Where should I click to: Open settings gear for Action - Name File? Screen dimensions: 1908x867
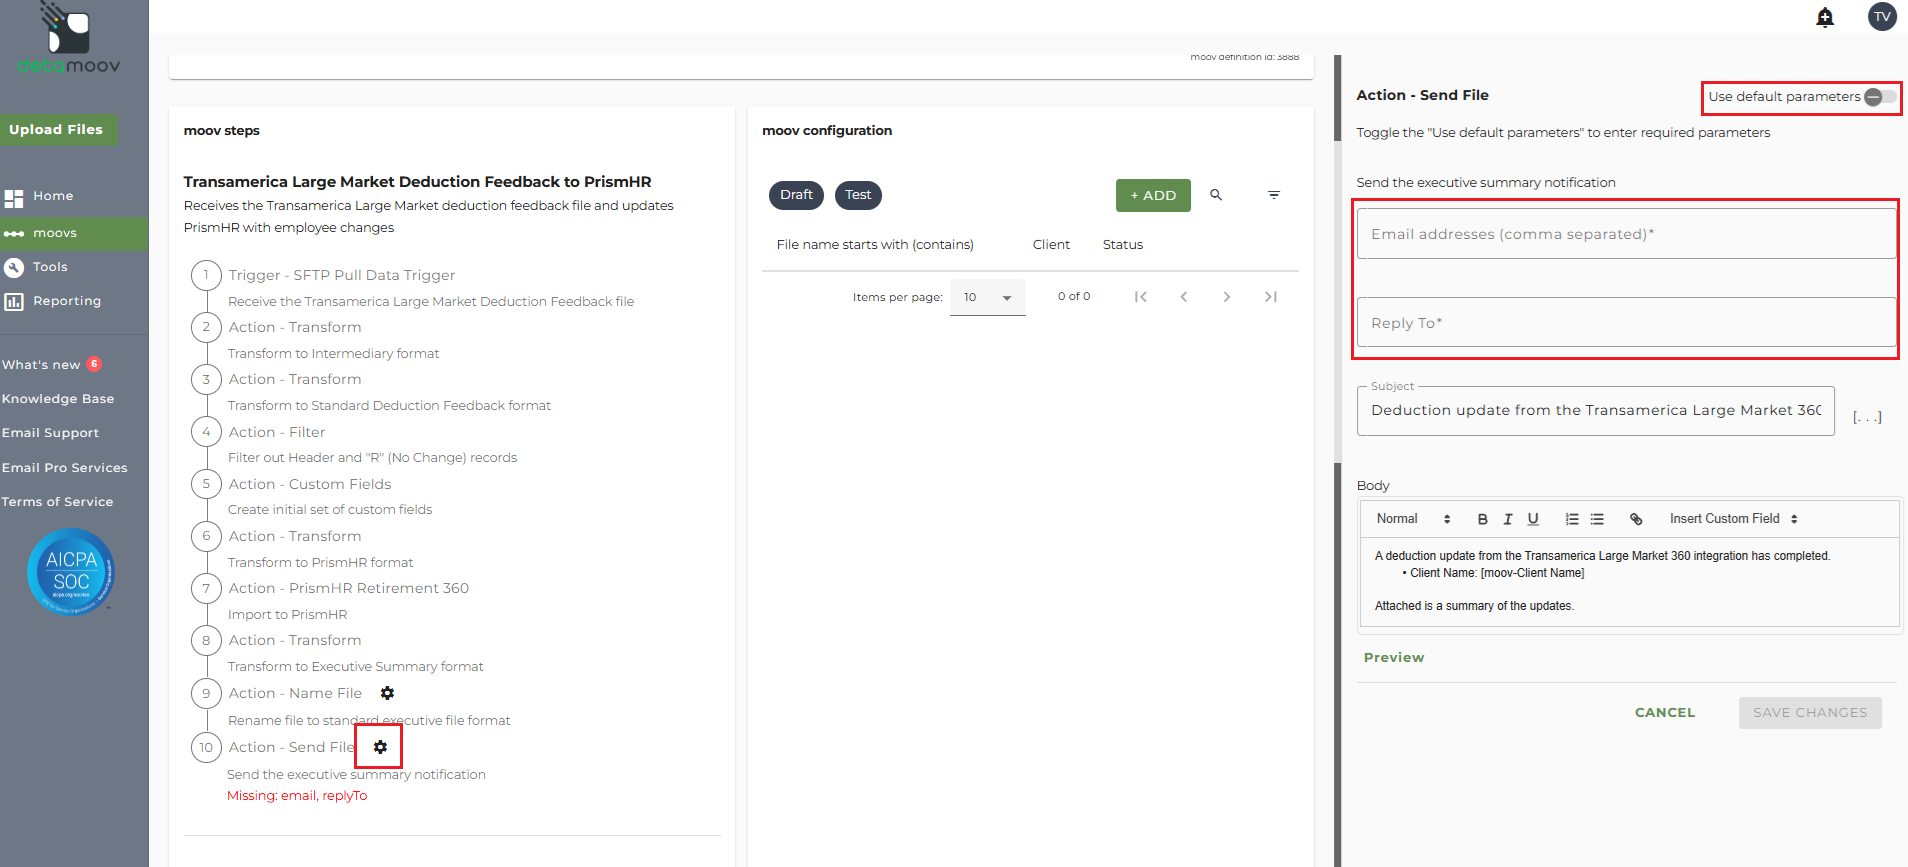387,693
